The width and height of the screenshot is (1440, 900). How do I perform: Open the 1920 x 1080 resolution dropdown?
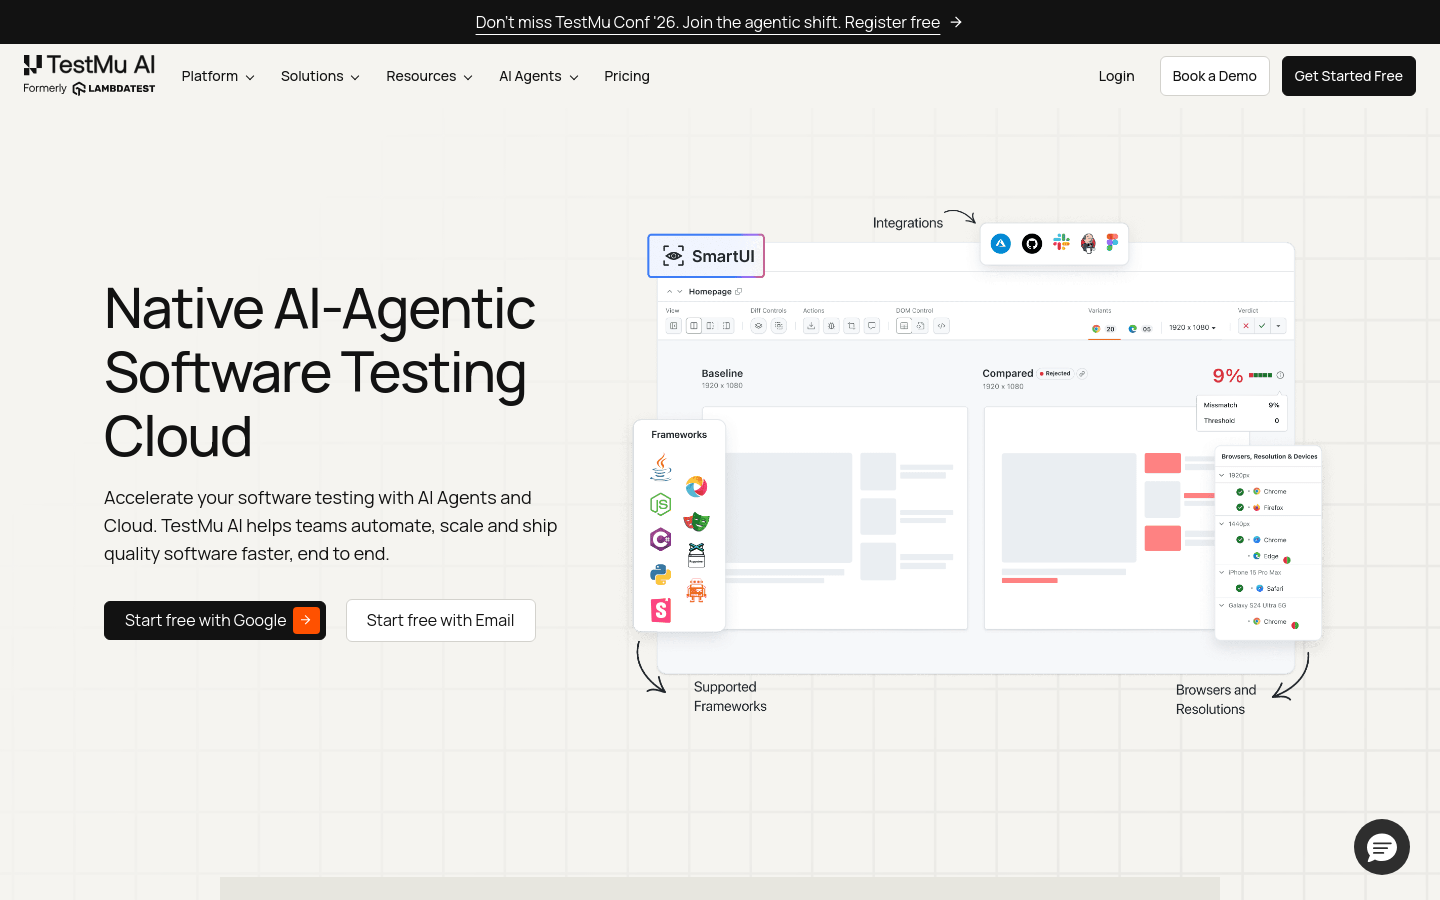click(1193, 328)
